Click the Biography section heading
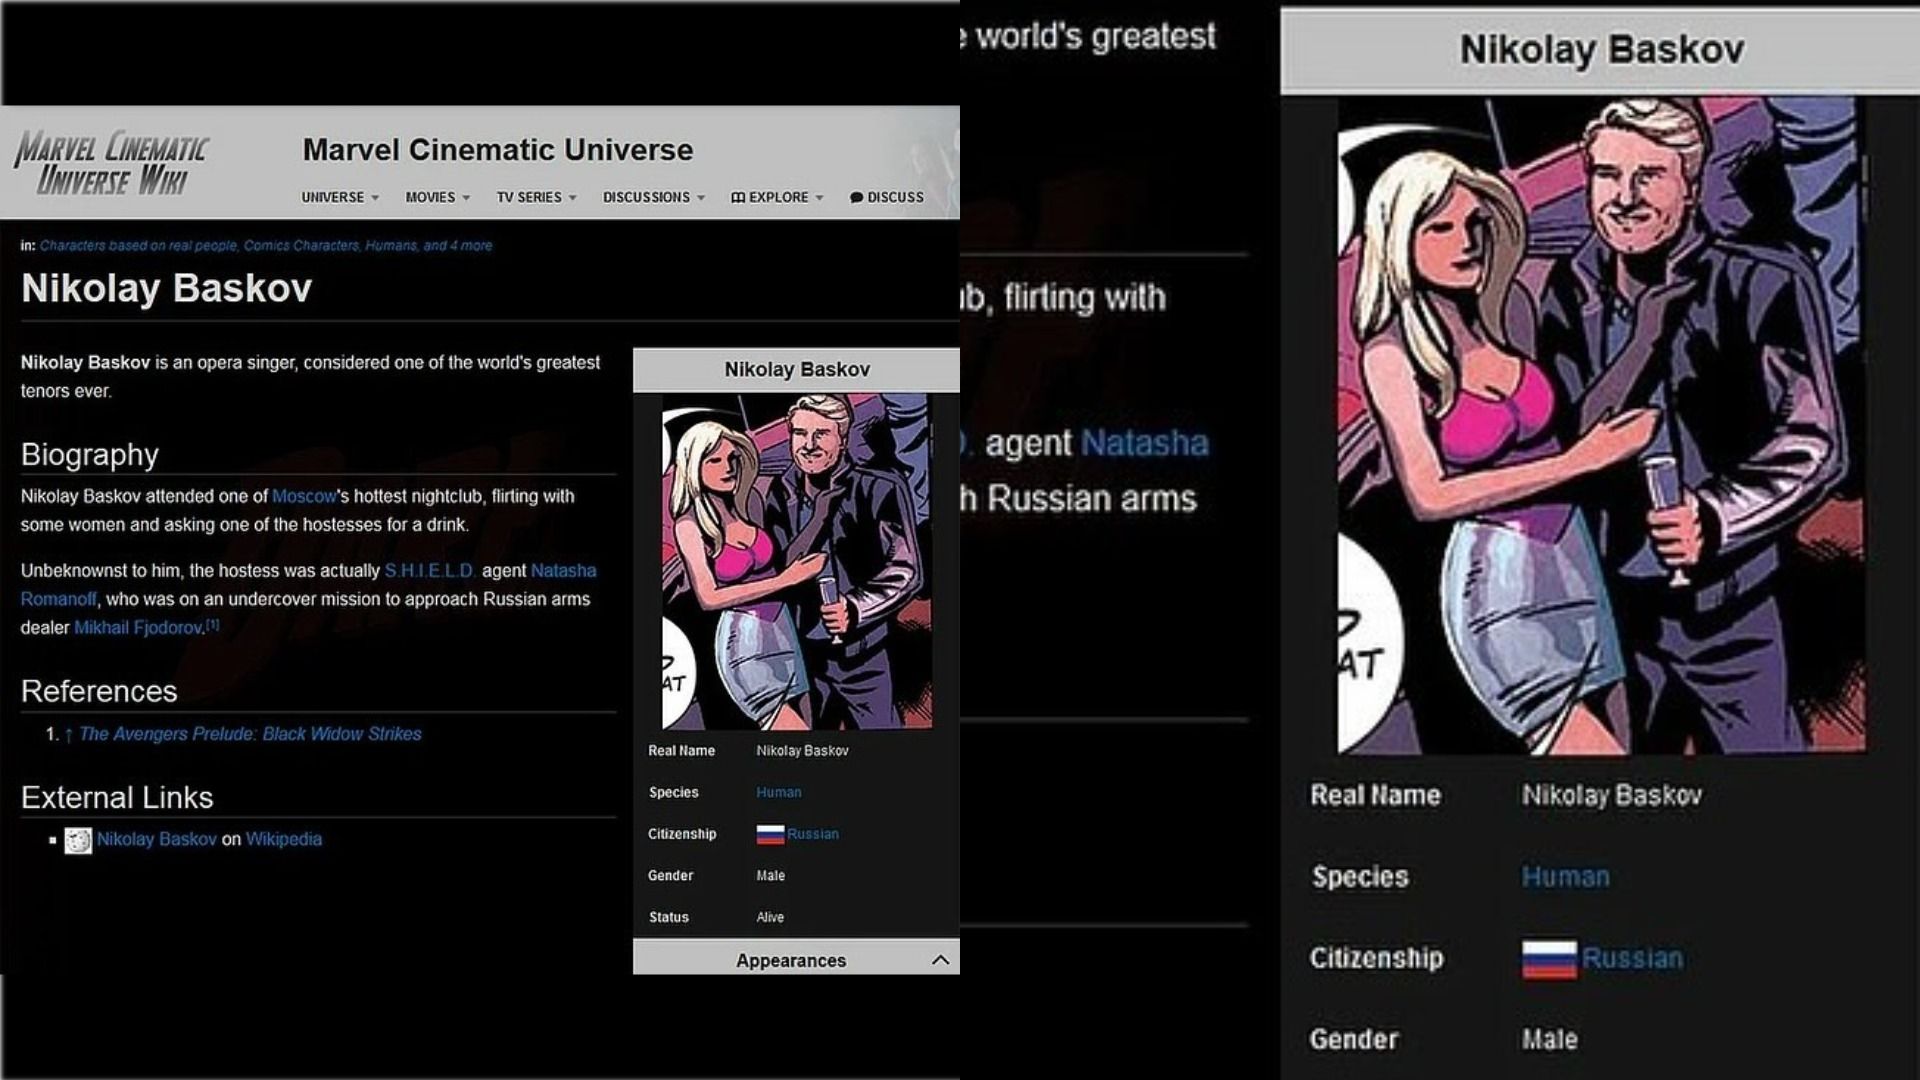 pyautogui.click(x=90, y=455)
